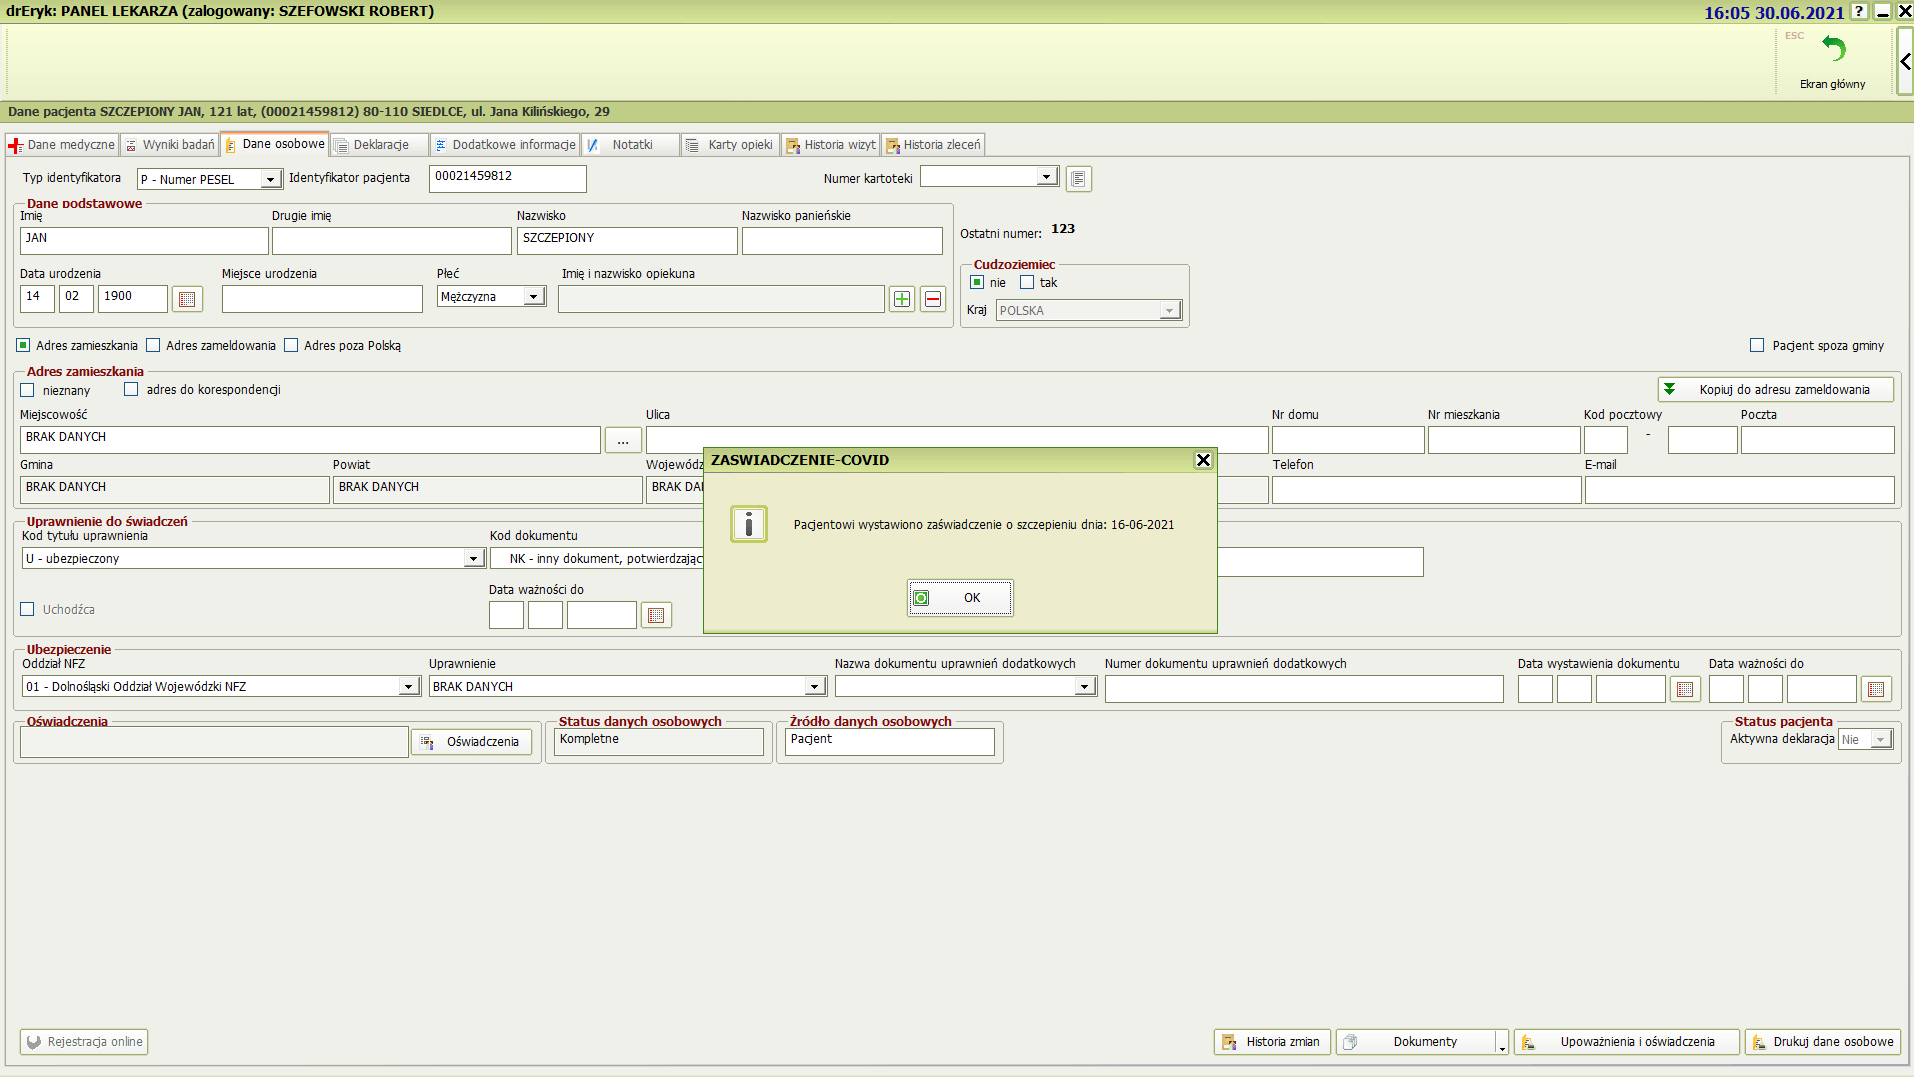Confirm the COVID dialog with OK
Viewport: 1914px width, 1077px height.
[x=960, y=598]
